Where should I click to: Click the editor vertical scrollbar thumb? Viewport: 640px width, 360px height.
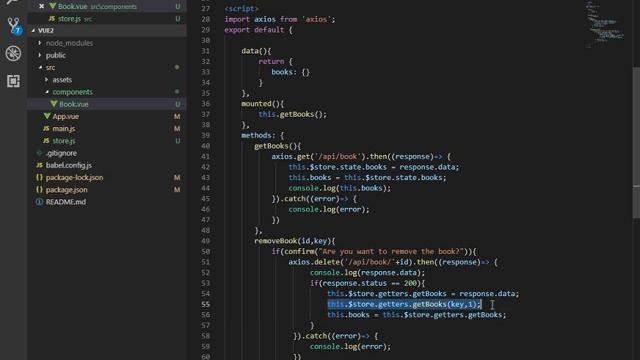pyautogui.click(x=636, y=143)
